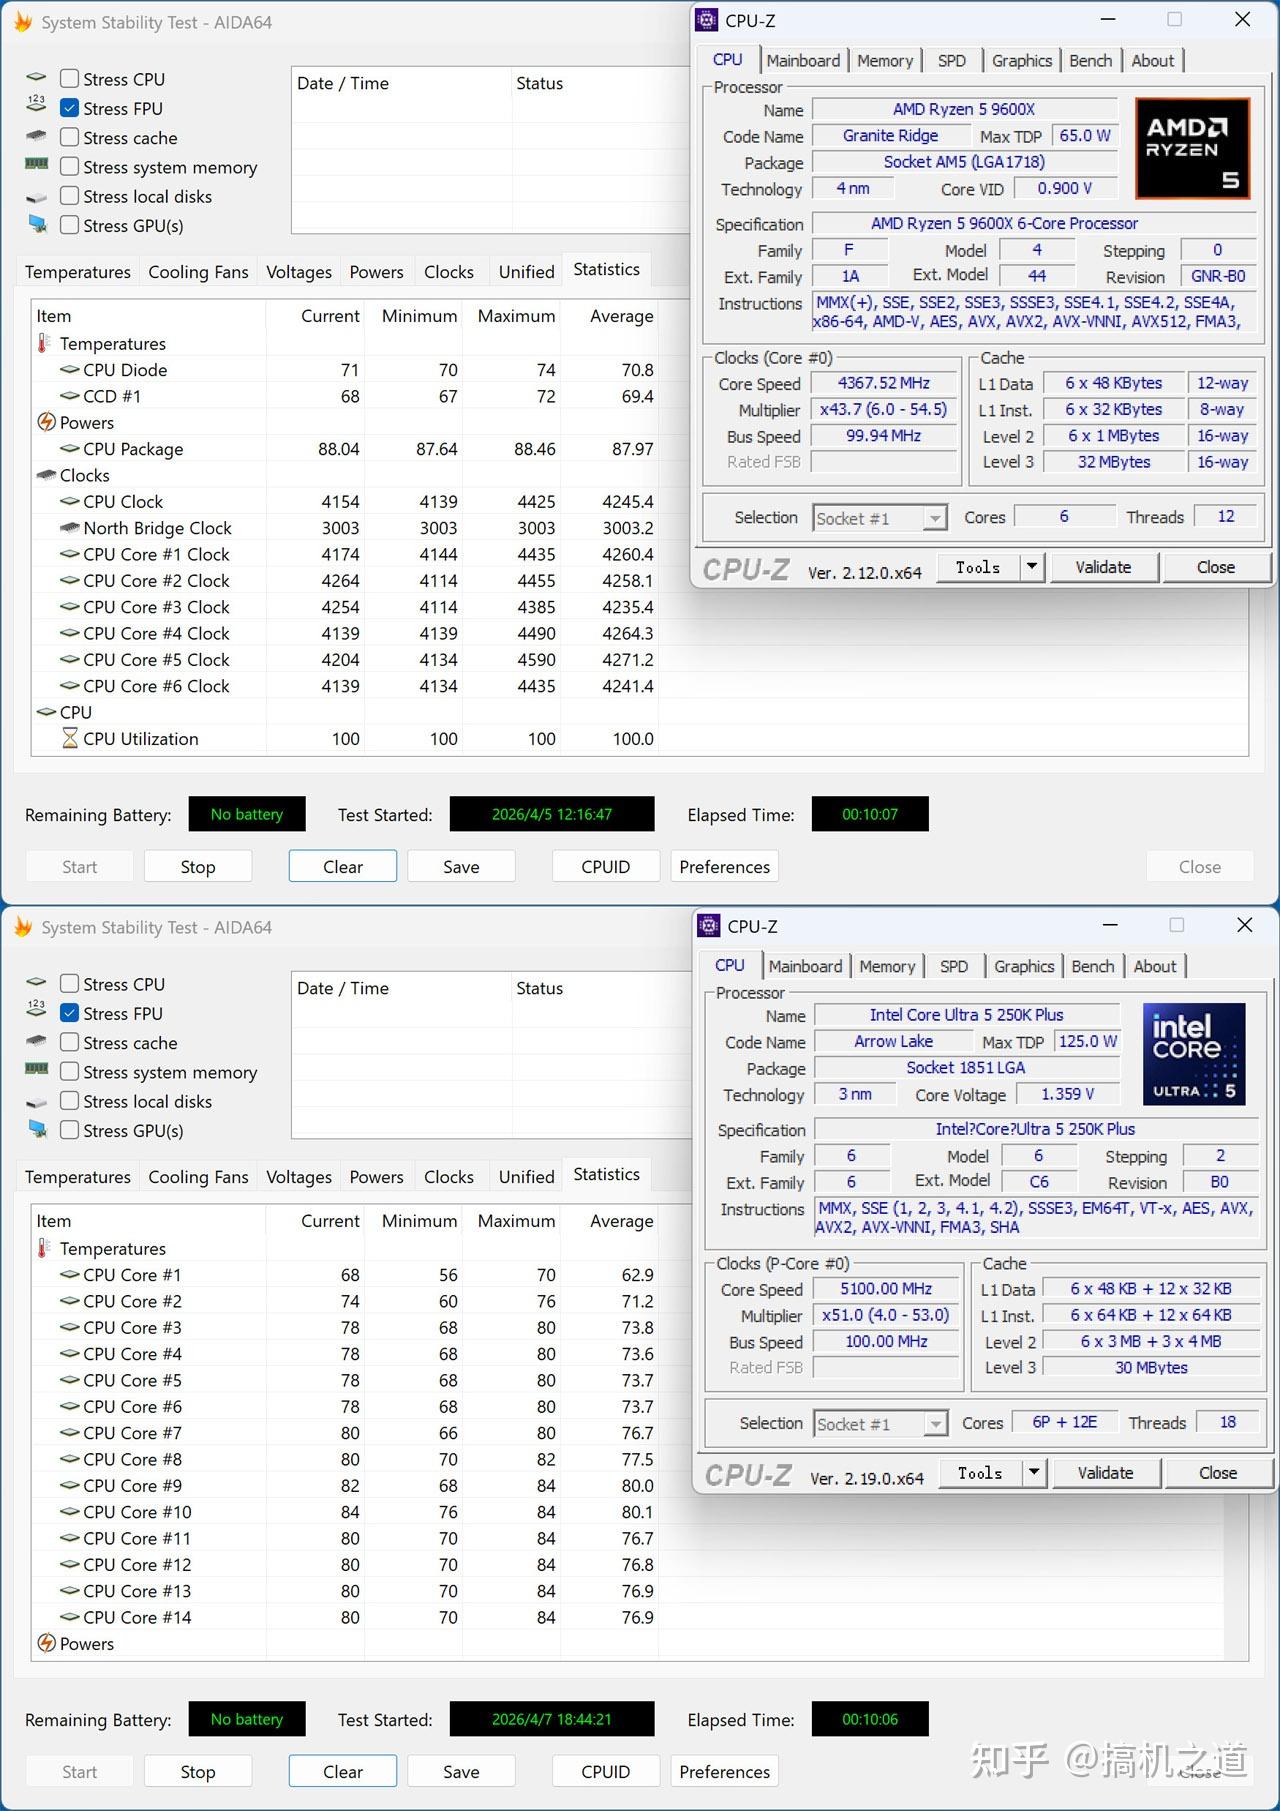Click Stress FPU 123 icon in bottom AIDA64
This screenshot has width=1280, height=1811.
pos(36,1008)
